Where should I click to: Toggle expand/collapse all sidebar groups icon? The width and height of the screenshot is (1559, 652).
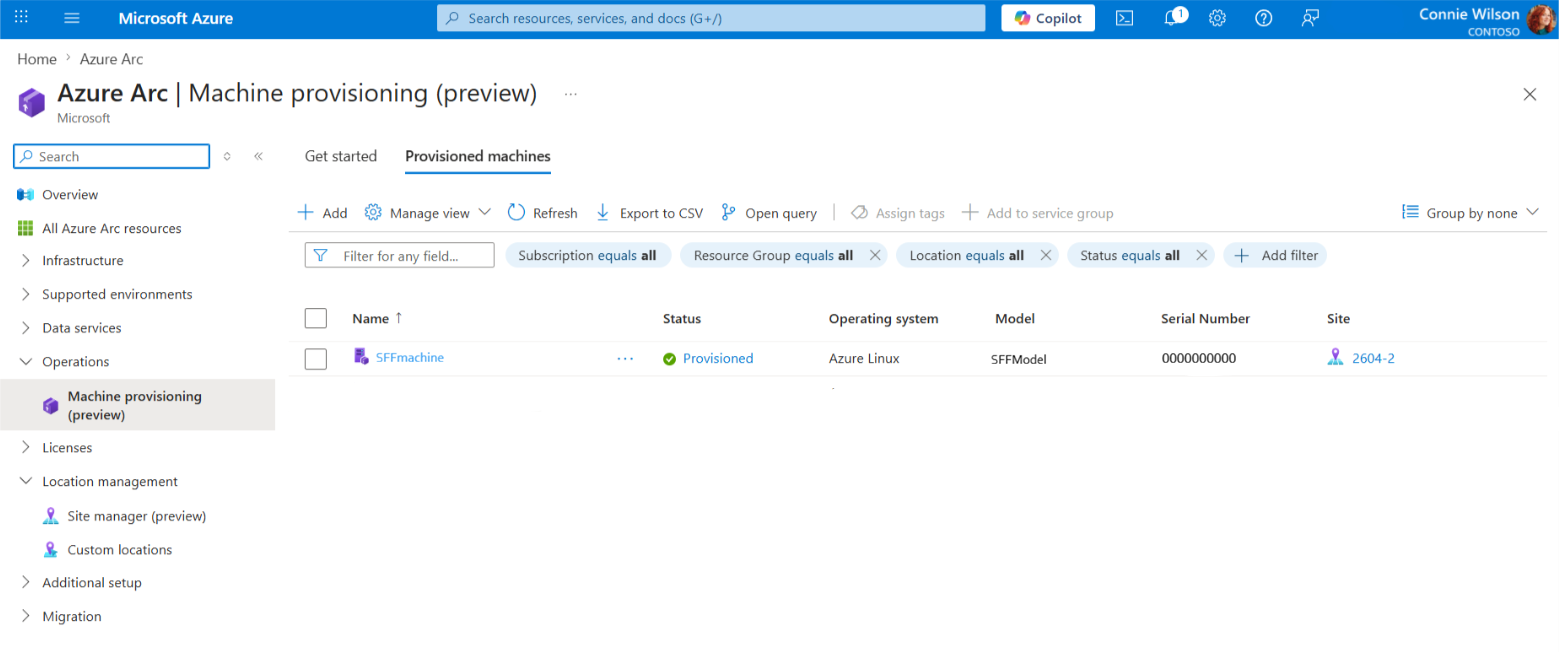[x=227, y=156]
